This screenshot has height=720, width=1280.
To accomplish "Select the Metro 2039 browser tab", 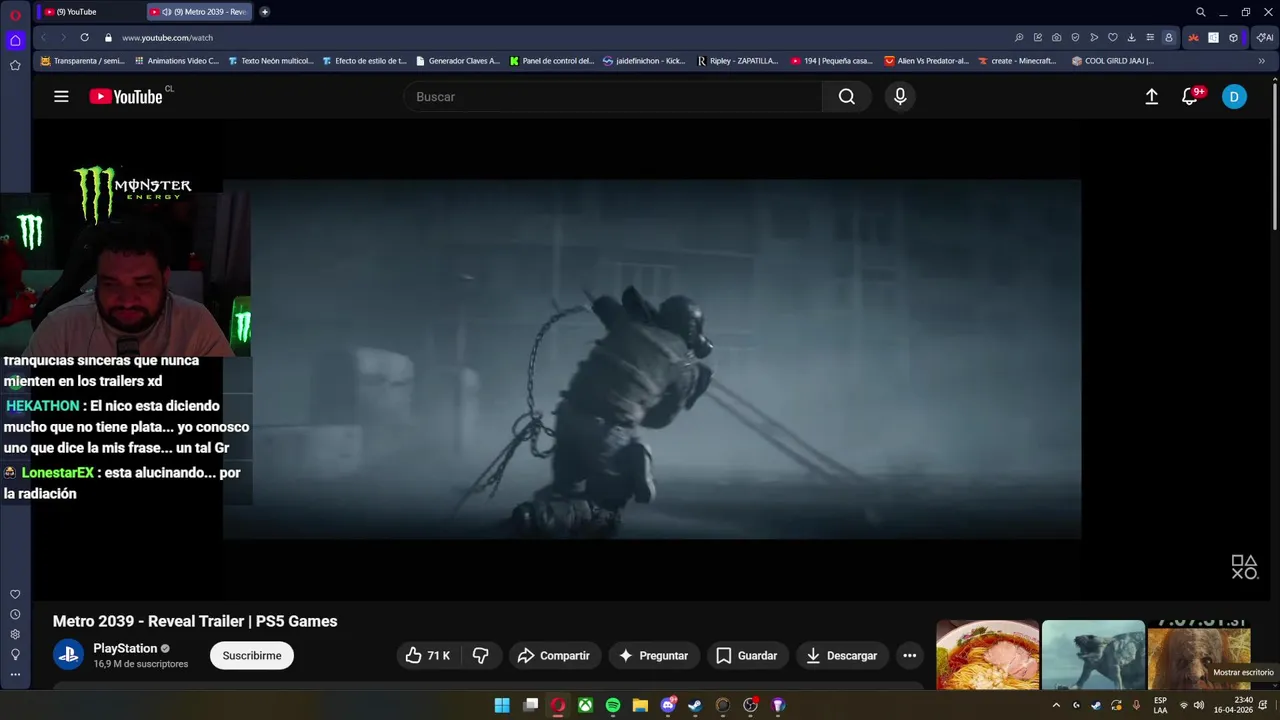I will point(200,12).
